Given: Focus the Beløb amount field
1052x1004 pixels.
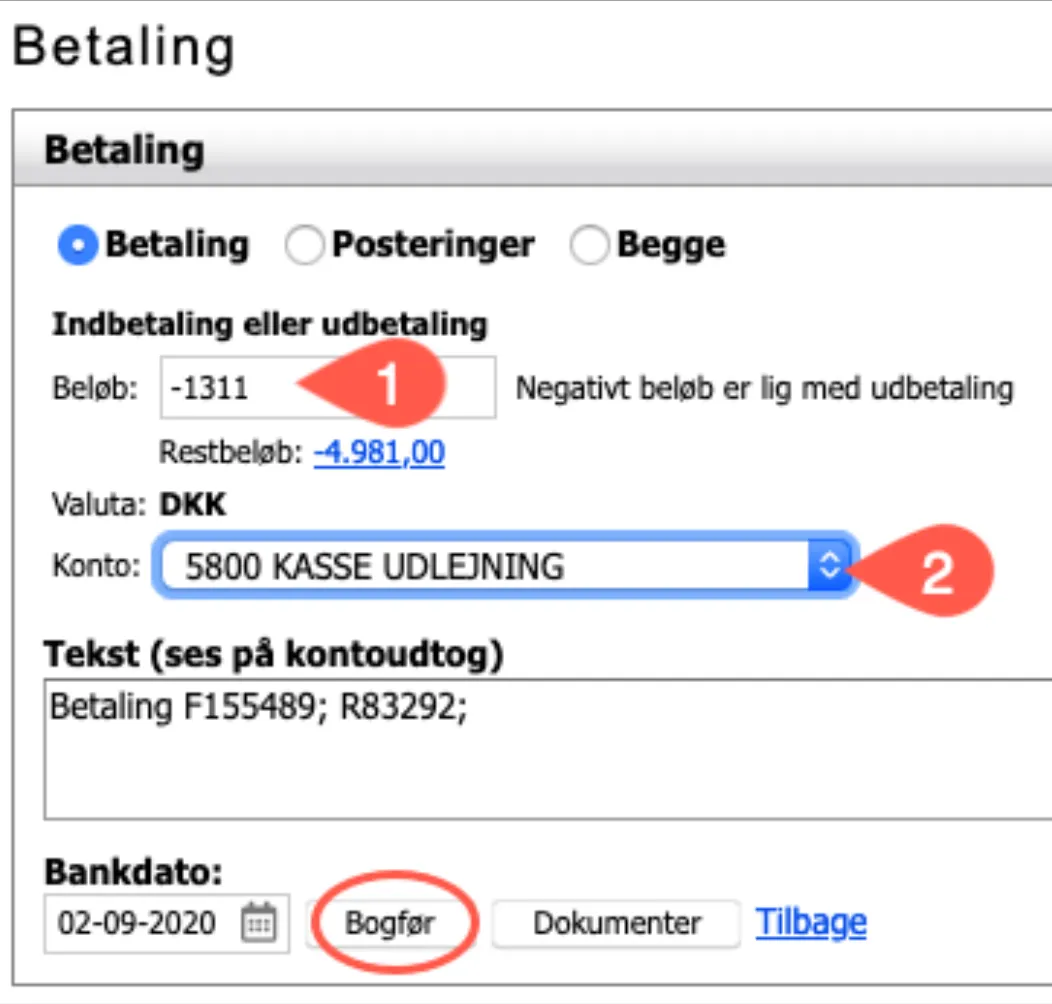Looking at the screenshot, I should click(230, 388).
